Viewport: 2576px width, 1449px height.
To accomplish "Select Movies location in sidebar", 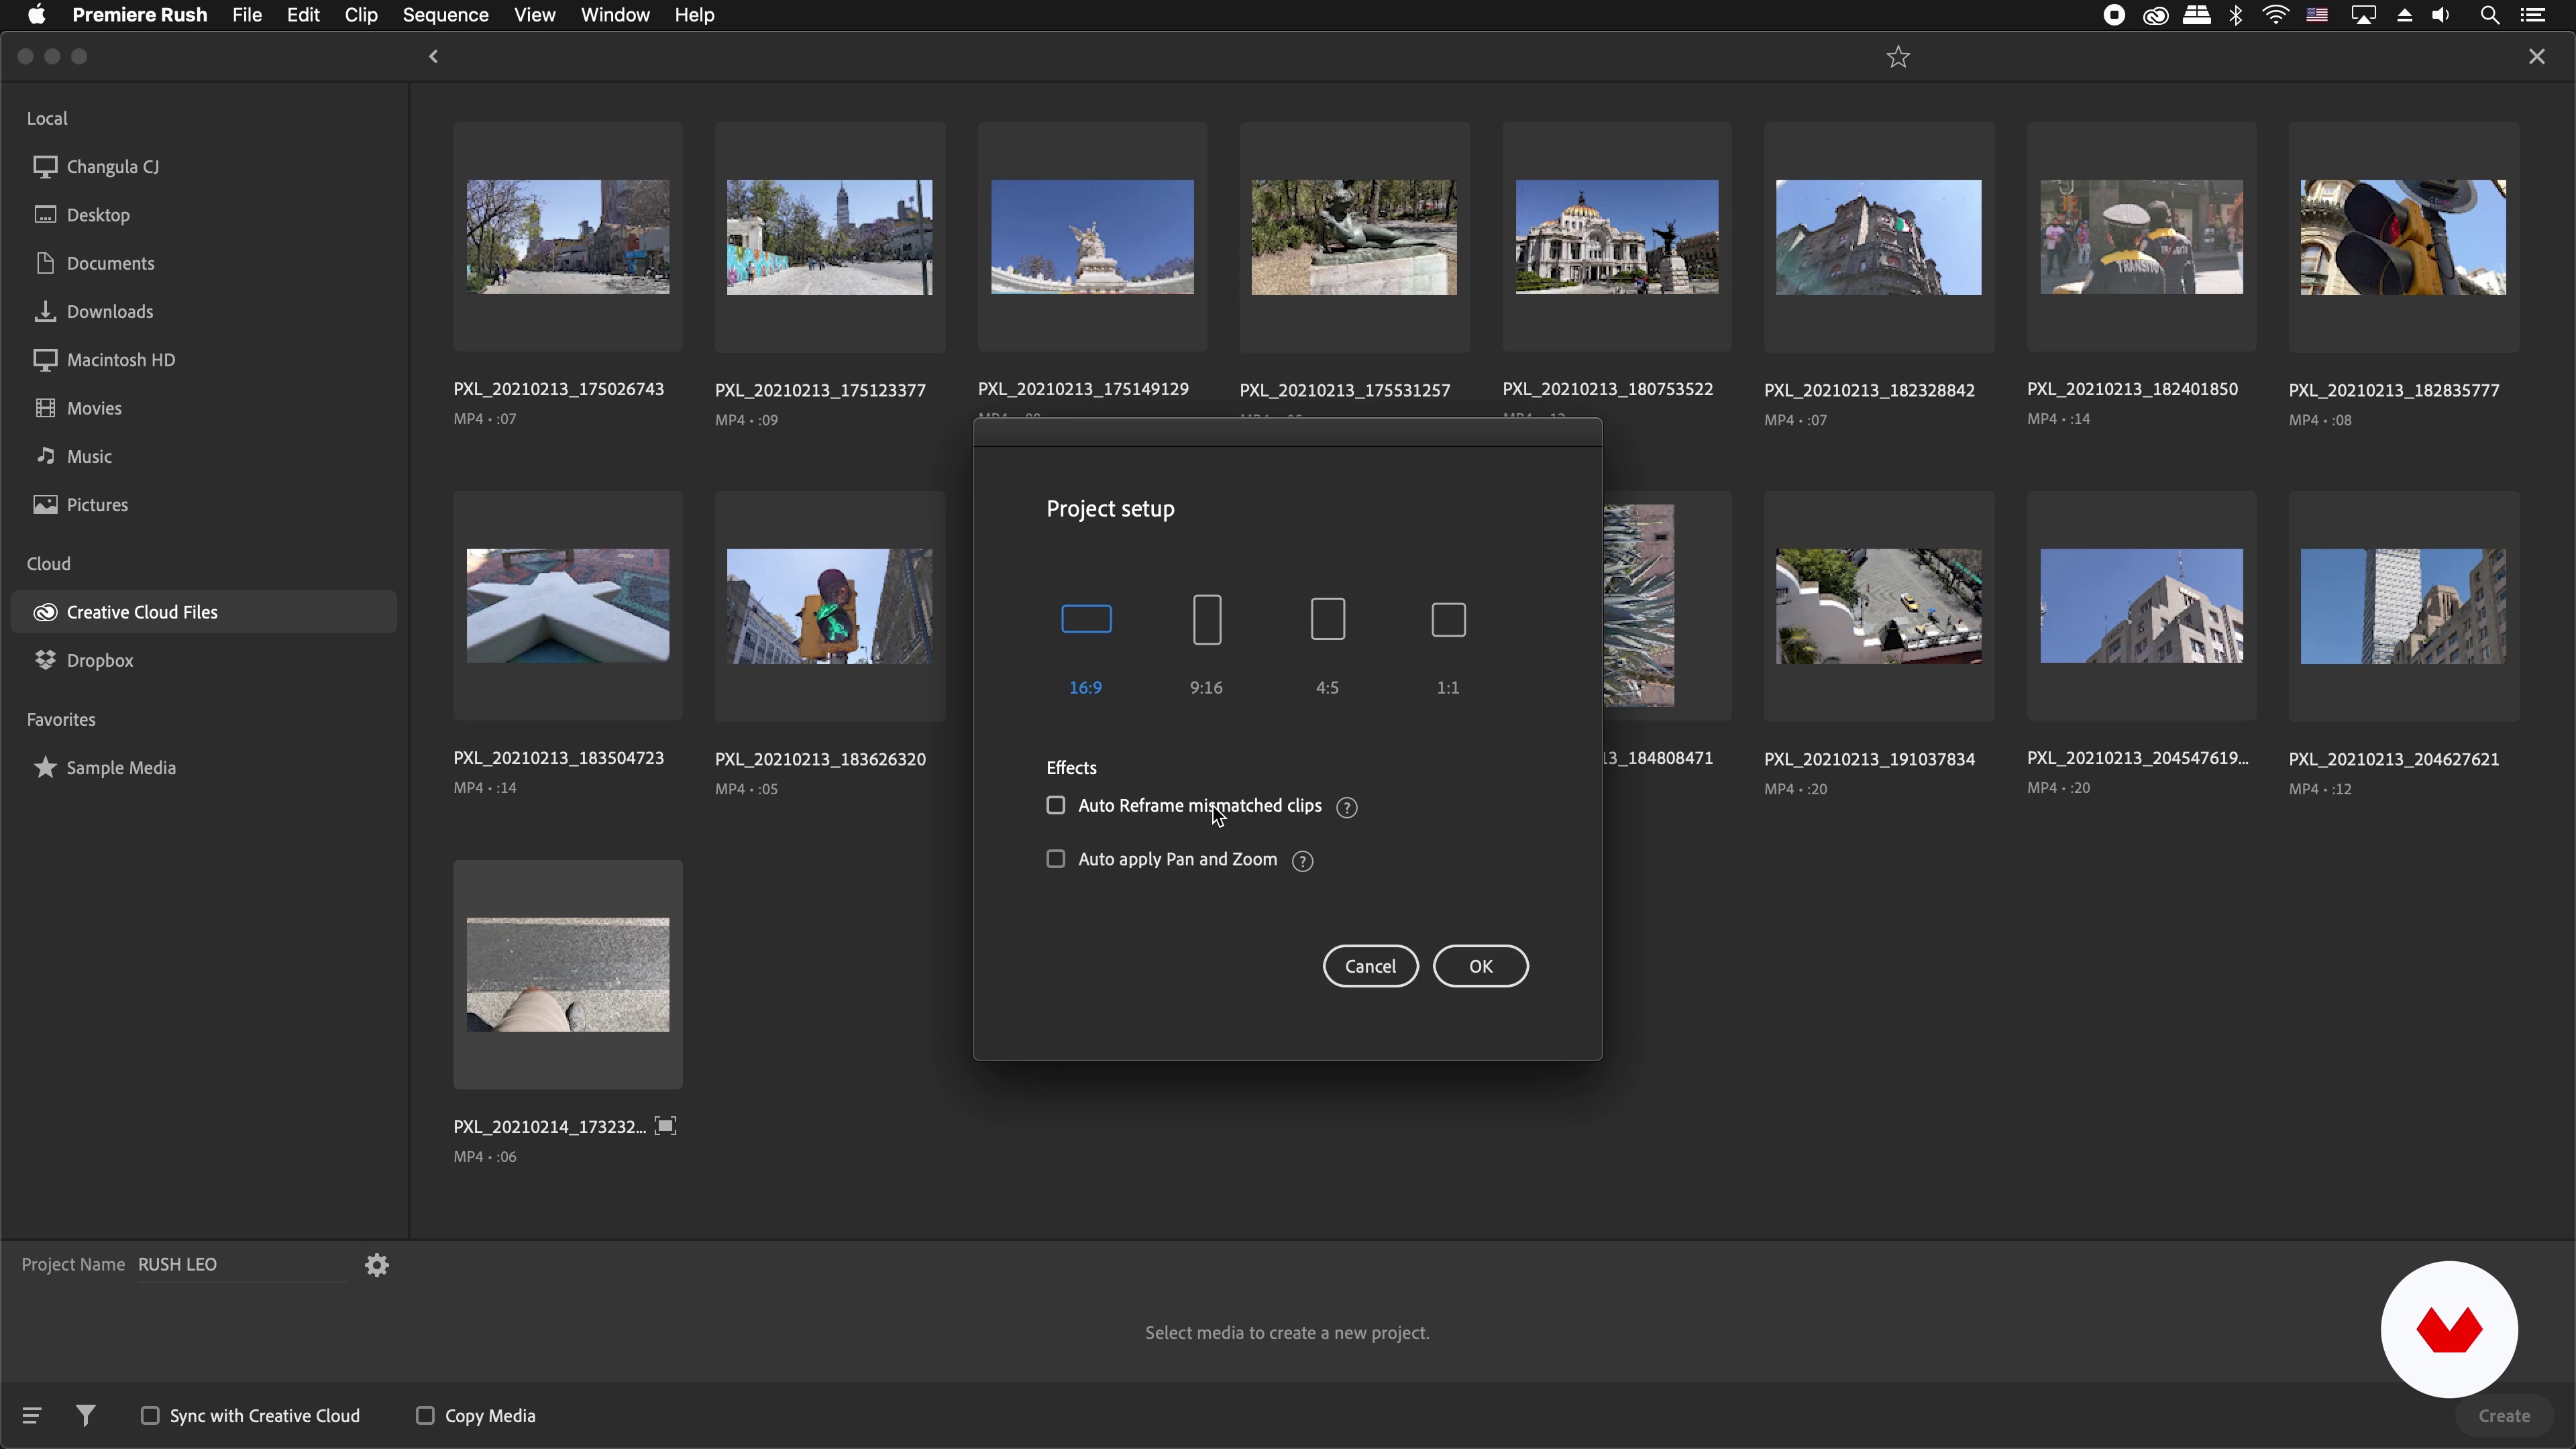I will (204, 408).
